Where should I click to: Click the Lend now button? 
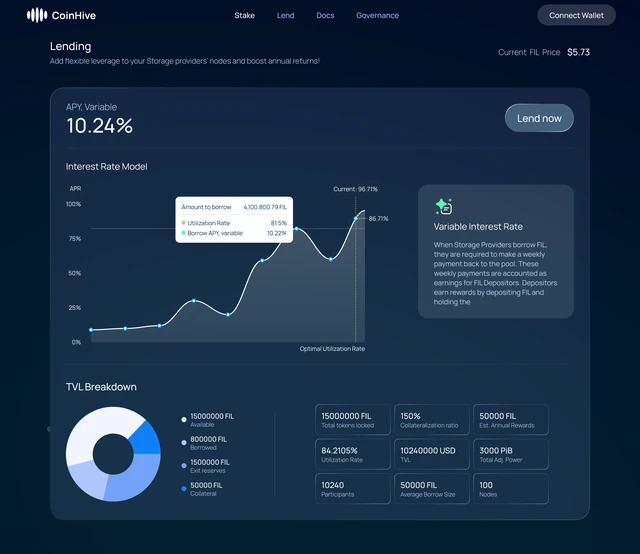pos(539,118)
